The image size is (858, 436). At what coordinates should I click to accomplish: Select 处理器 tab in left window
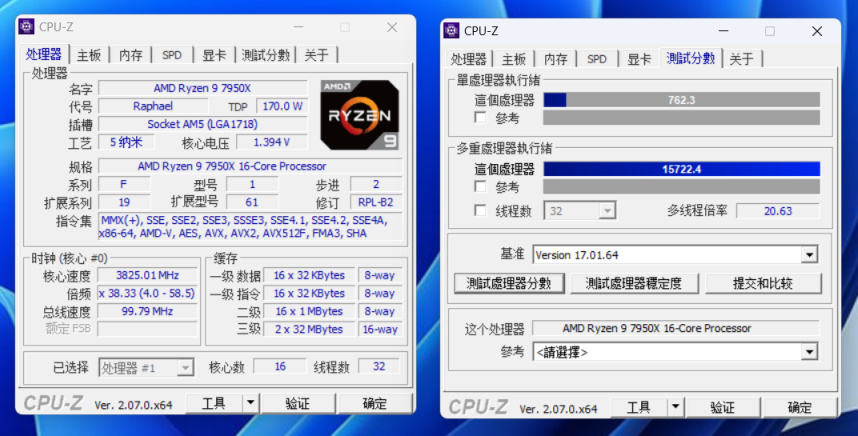point(44,54)
